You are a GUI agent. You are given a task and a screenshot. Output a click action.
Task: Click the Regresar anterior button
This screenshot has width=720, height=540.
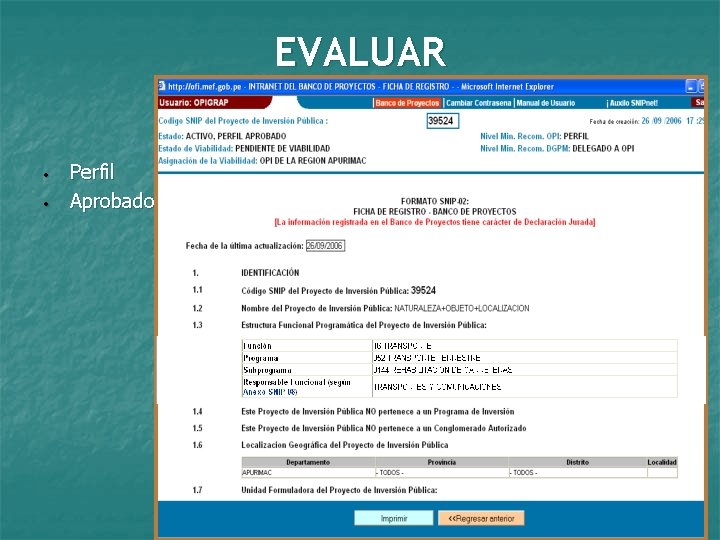(481, 518)
